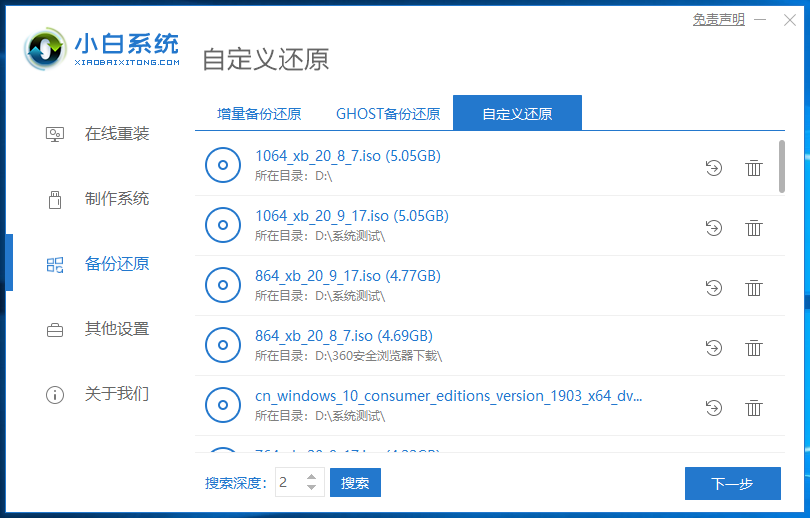Image resolution: width=810 pixels, height=518 pixels.
Task: Switch to the GHOST备份还原 tab
Action: pyautogui.click(x=388, y=114)
